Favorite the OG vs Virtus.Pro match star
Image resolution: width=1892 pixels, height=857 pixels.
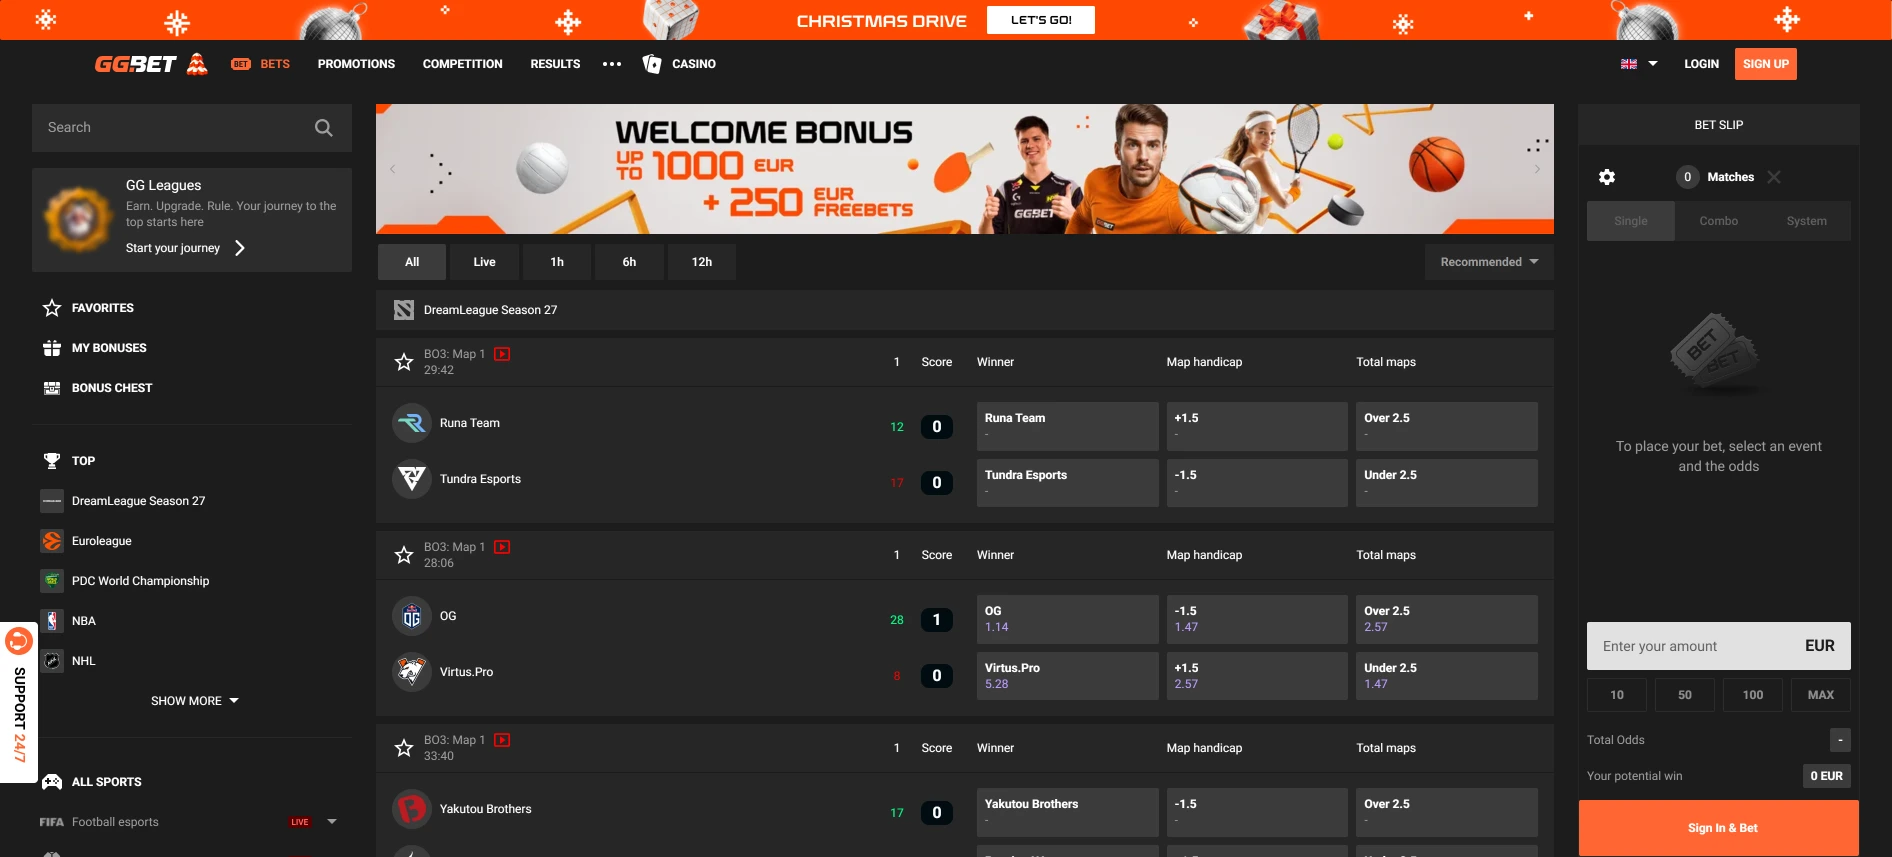(x=404, y=555)
